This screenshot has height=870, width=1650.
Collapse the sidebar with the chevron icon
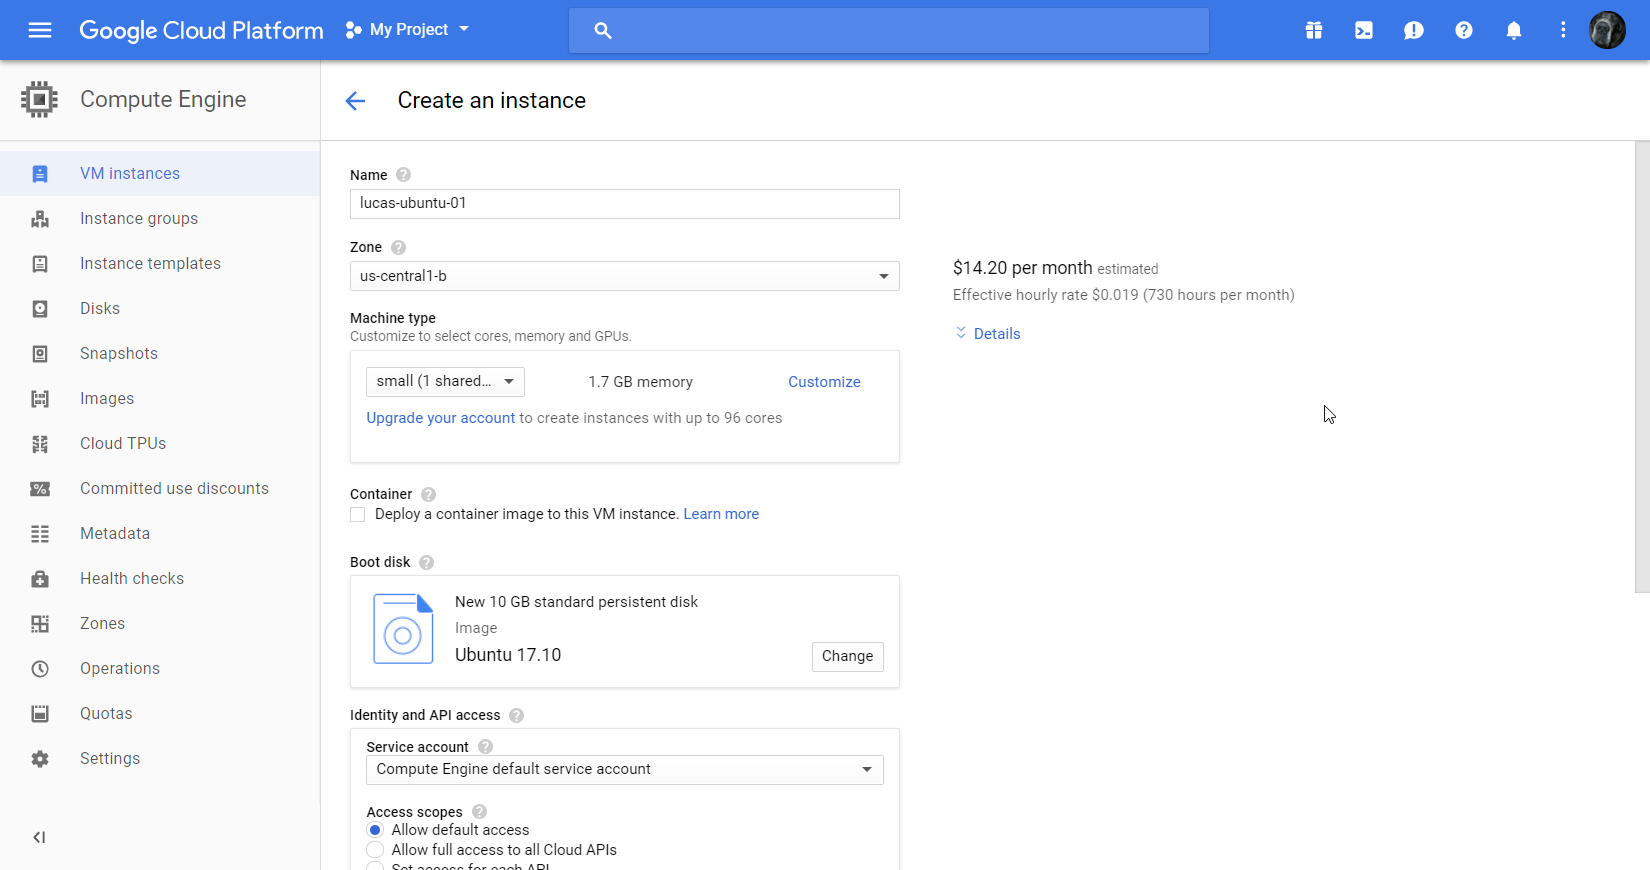[x=39, y=837]
